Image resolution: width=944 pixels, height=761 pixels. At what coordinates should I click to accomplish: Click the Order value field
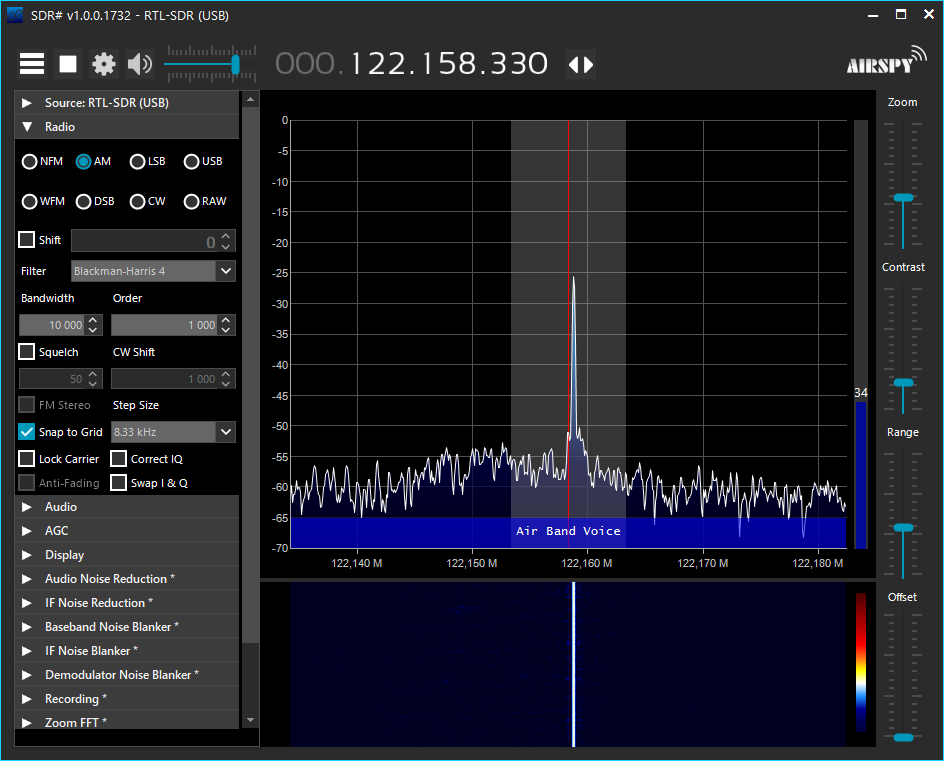(x=164, y=325)
